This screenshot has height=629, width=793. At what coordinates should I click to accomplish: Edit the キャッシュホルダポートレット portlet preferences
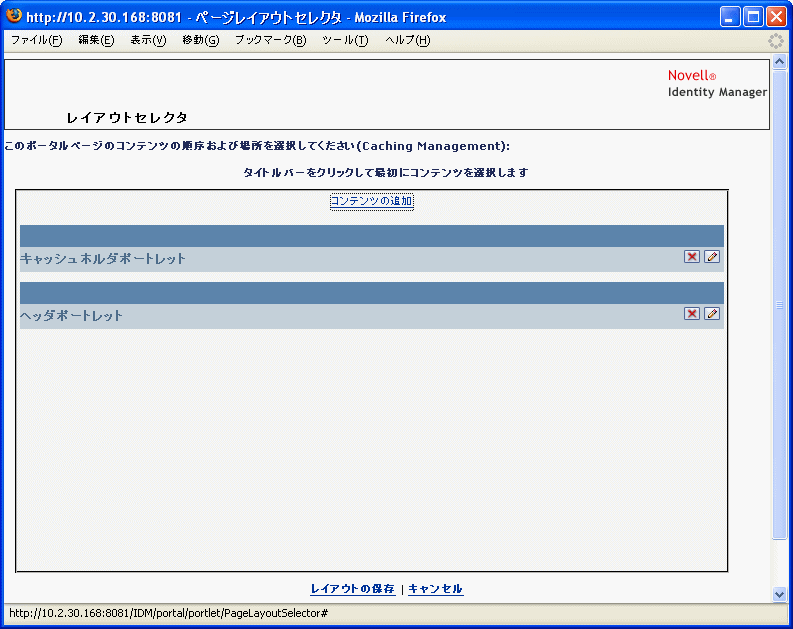tap(712, 256)
